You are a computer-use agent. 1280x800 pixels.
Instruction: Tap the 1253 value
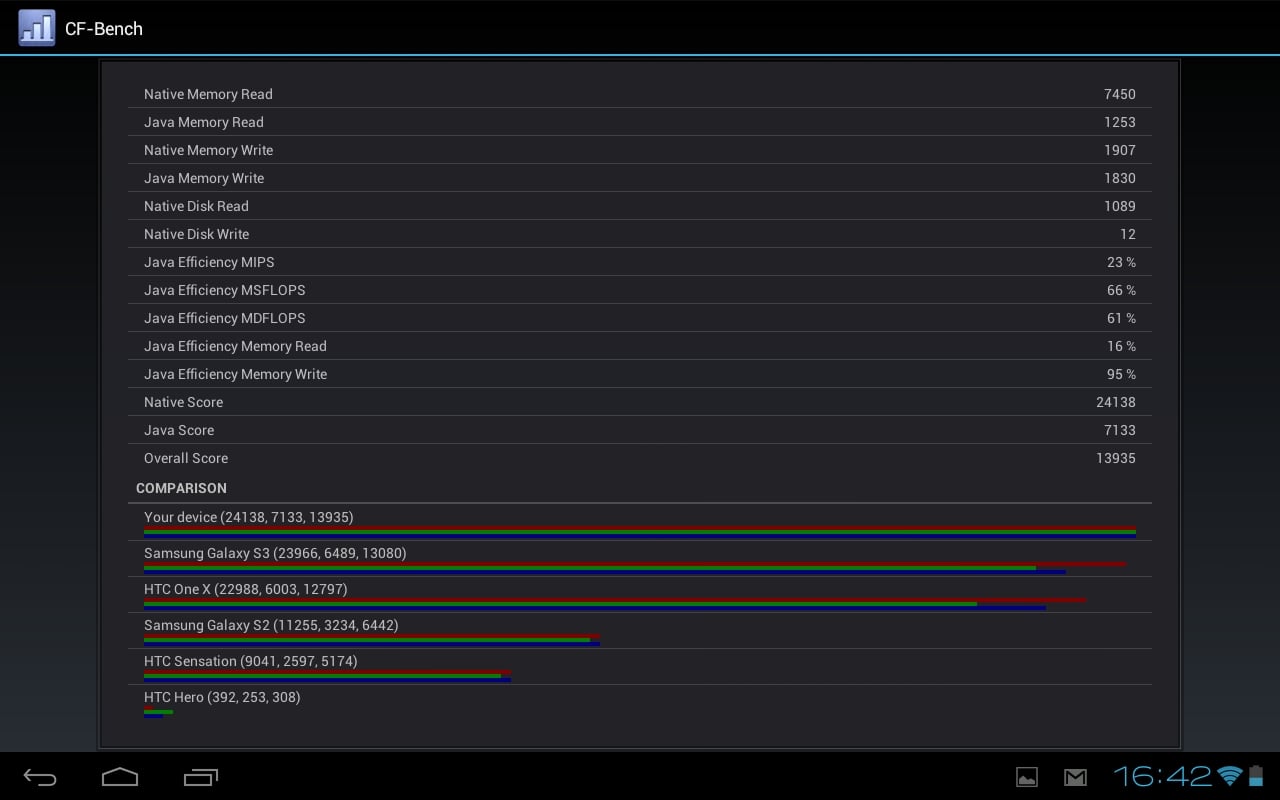tap(1120, 122)
